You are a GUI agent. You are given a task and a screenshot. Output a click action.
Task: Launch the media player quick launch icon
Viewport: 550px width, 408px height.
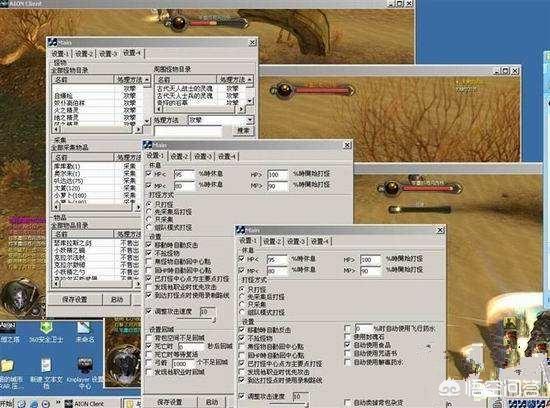pyautogui.click(x=46, y=403)
